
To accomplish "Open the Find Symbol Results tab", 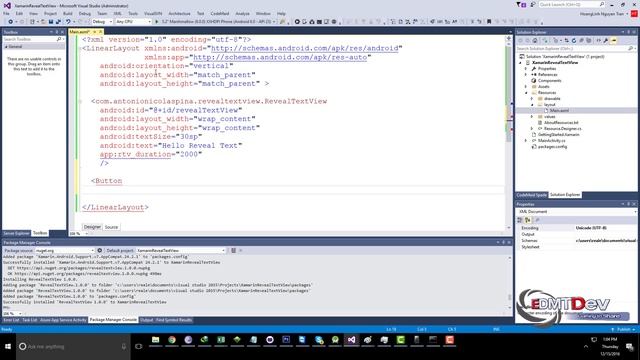I will coord(174,320).
